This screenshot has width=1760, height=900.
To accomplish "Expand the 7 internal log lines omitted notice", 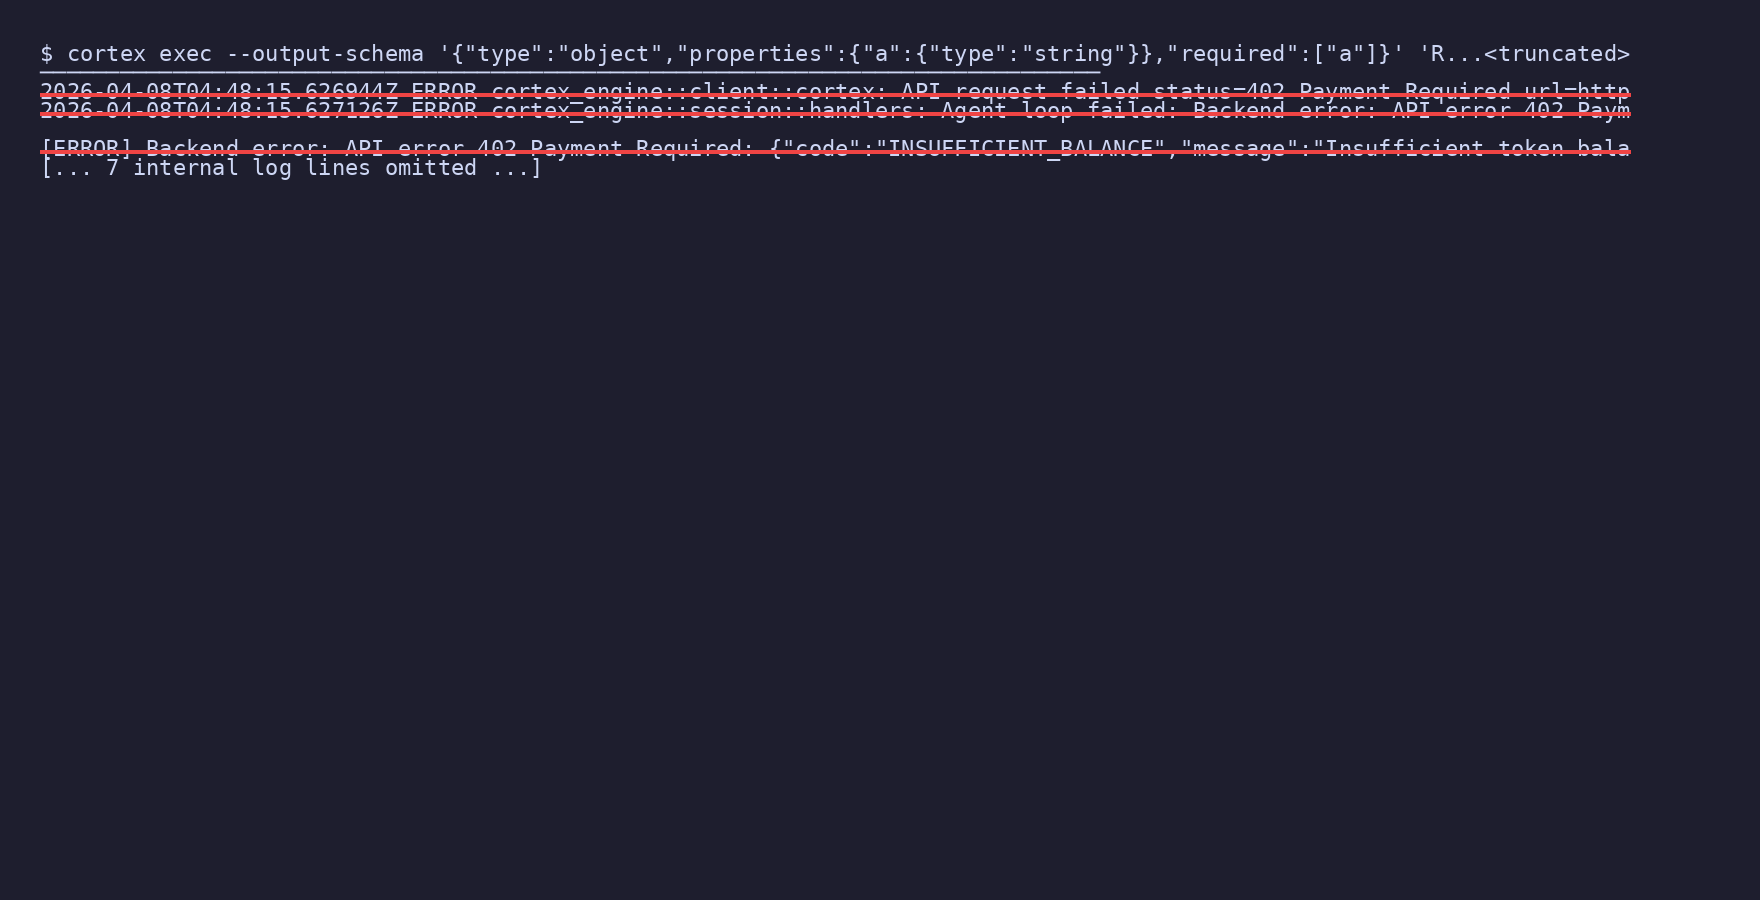I will [291, 168].
